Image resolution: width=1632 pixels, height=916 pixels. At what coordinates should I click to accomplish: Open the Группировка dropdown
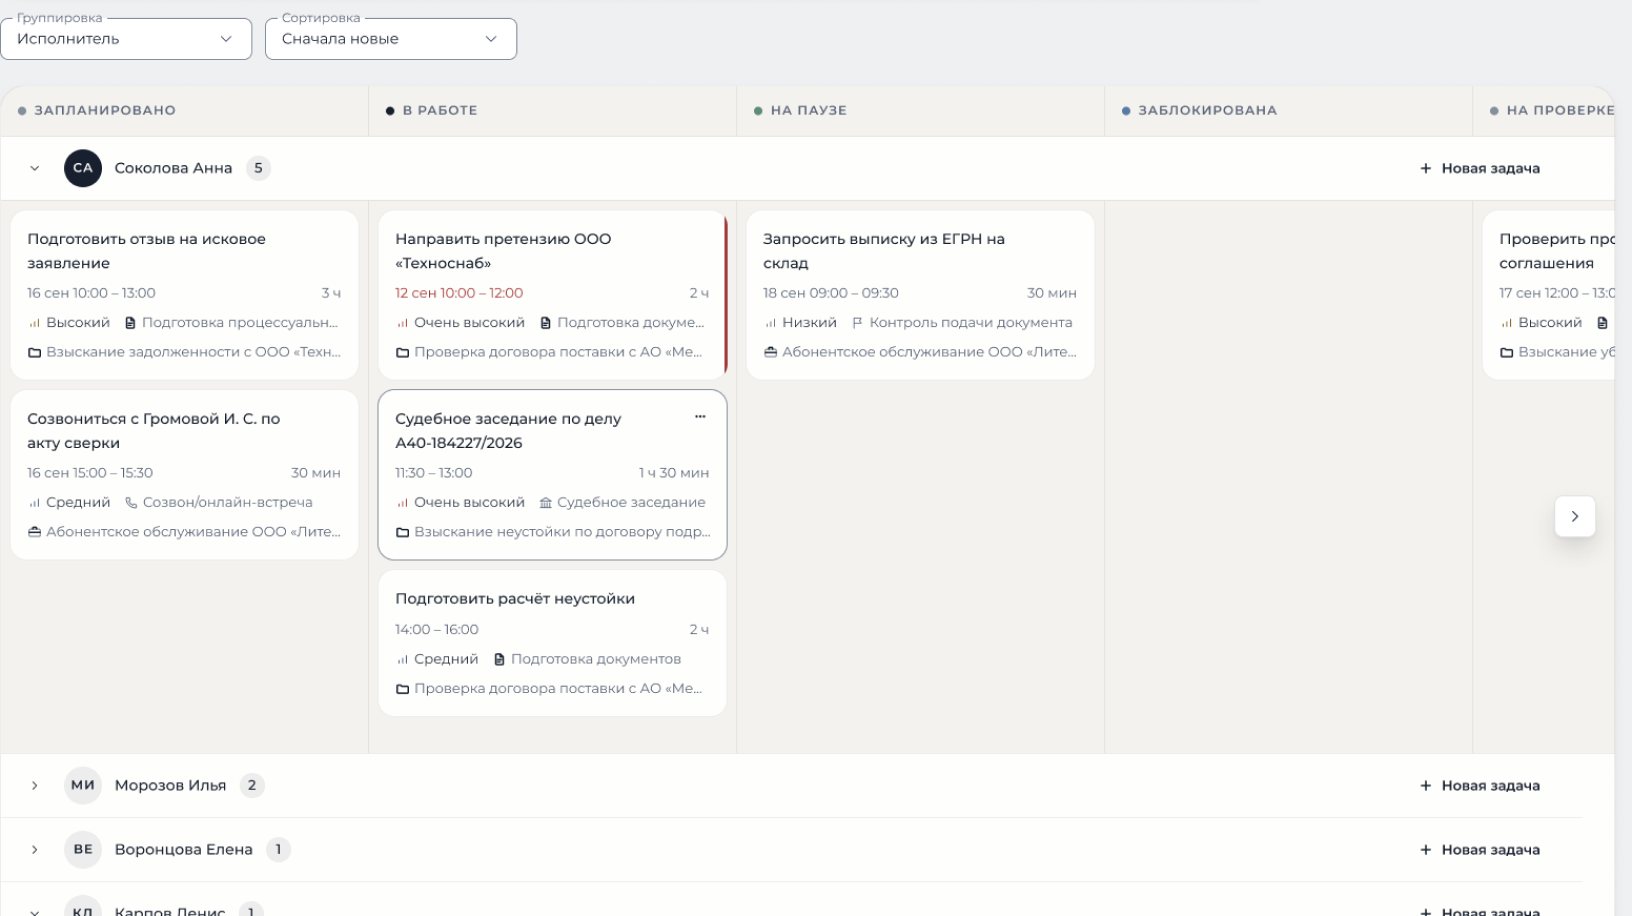tap(126, 39)
